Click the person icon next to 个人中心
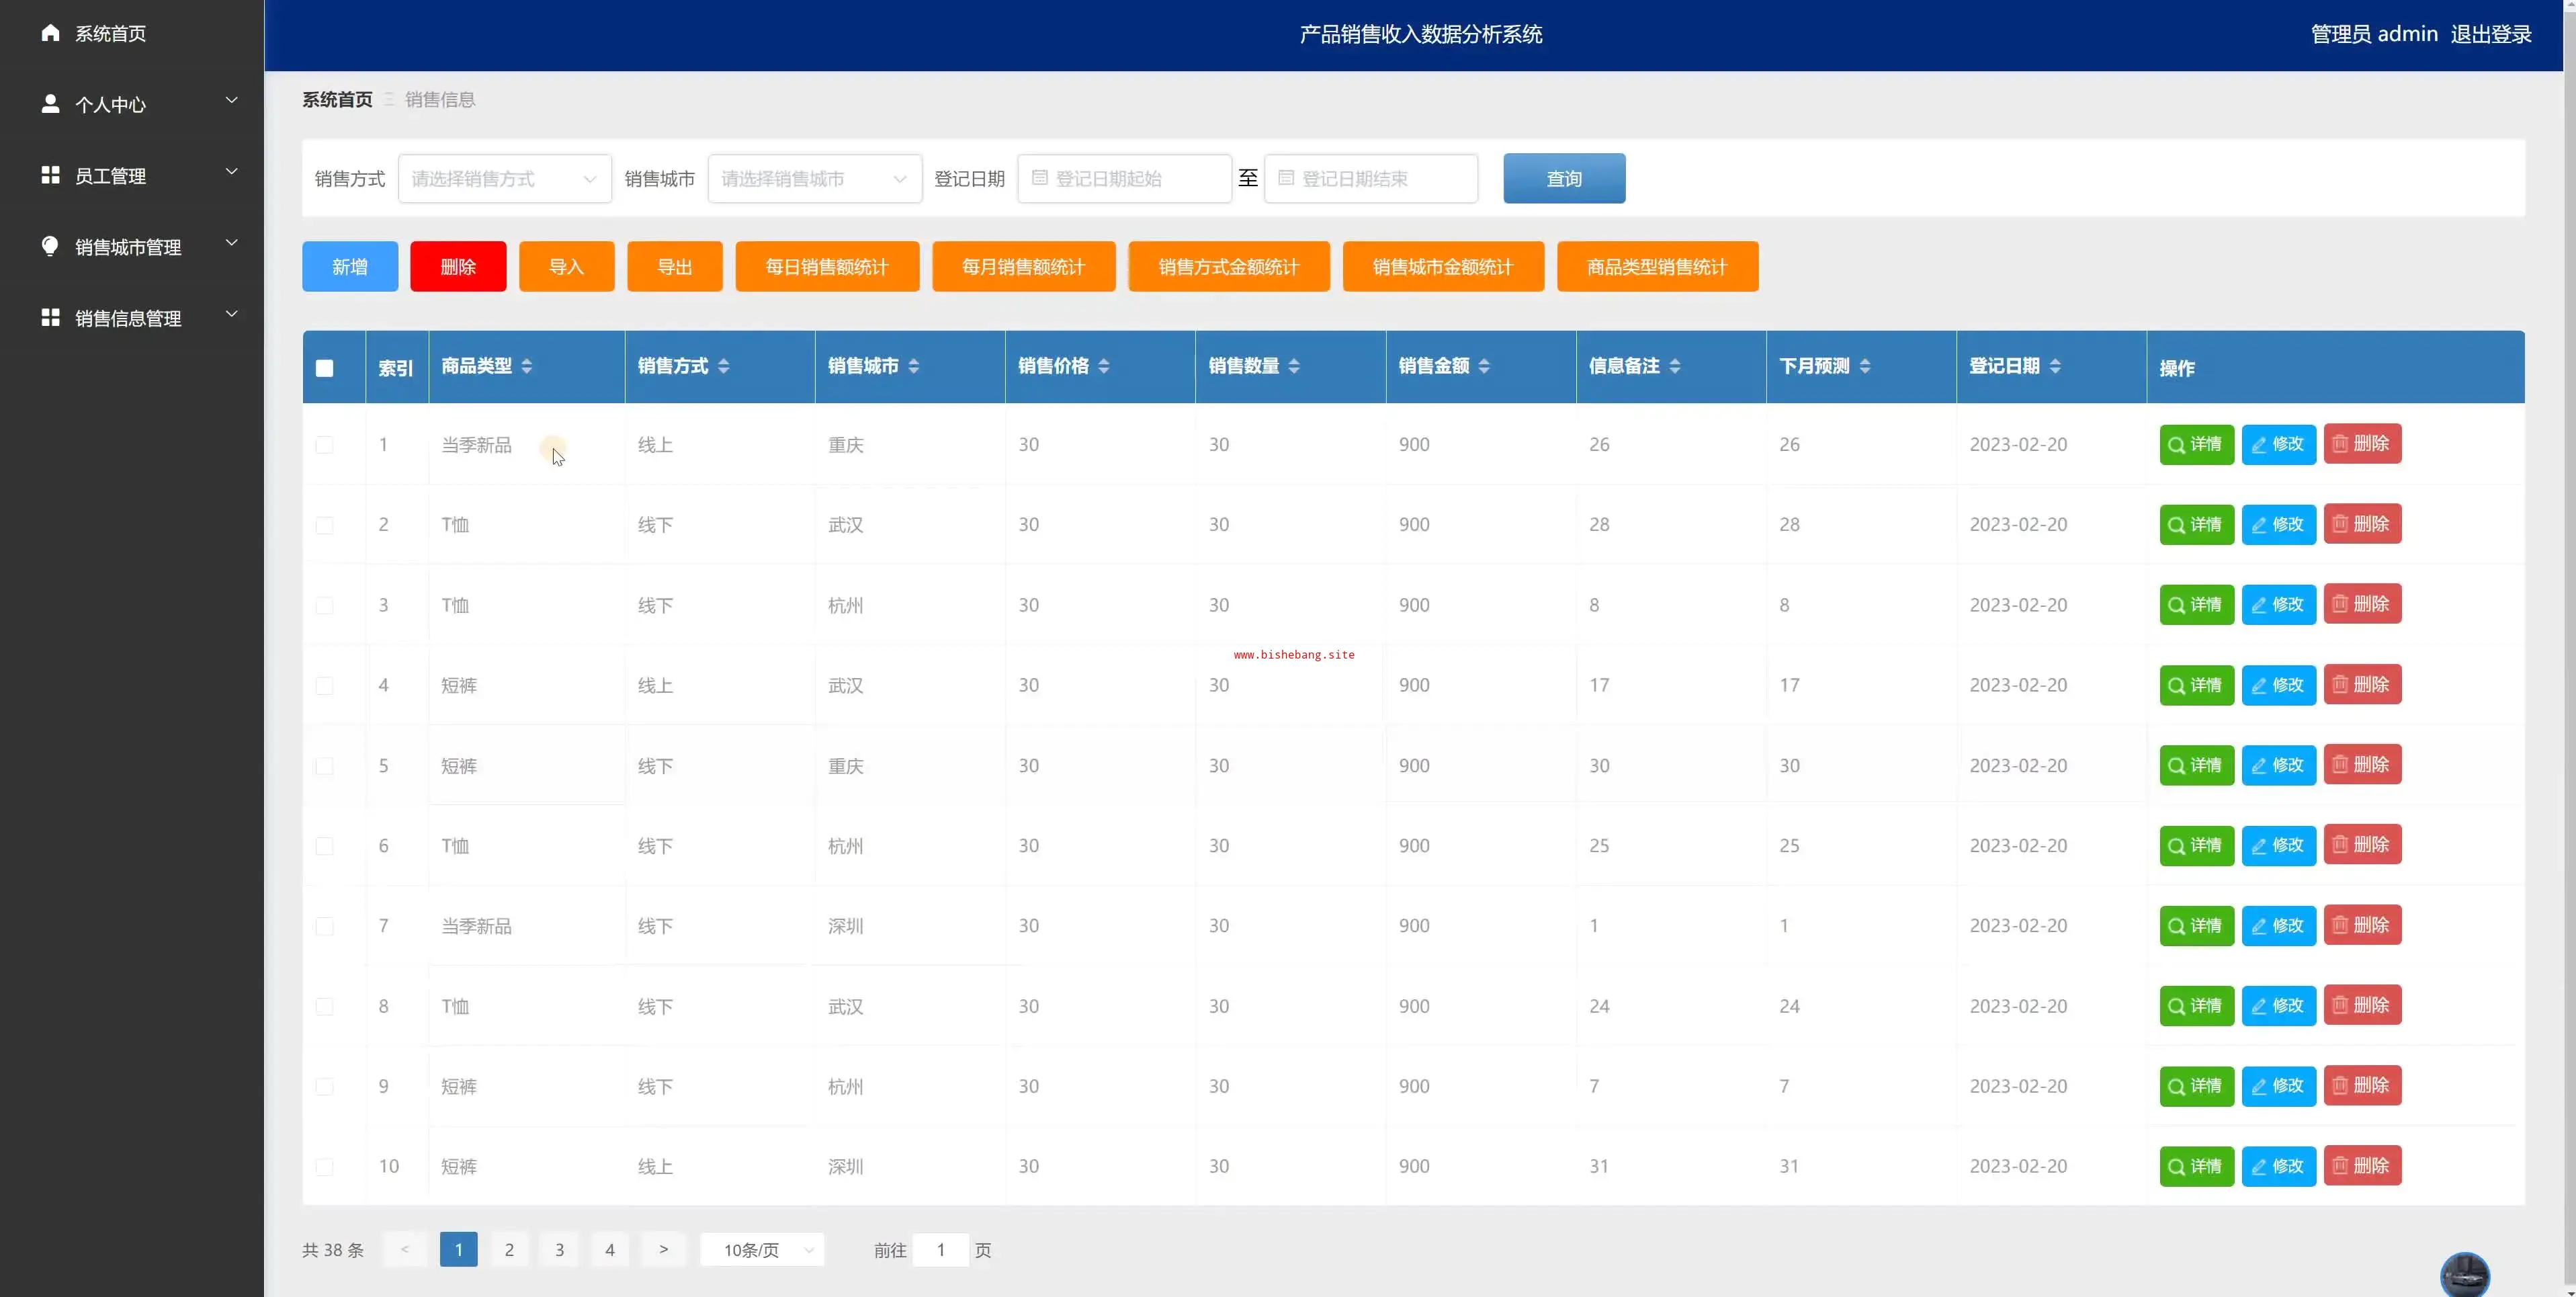The width and height of the screenshot is (2576, 1297). click(50, 104)
